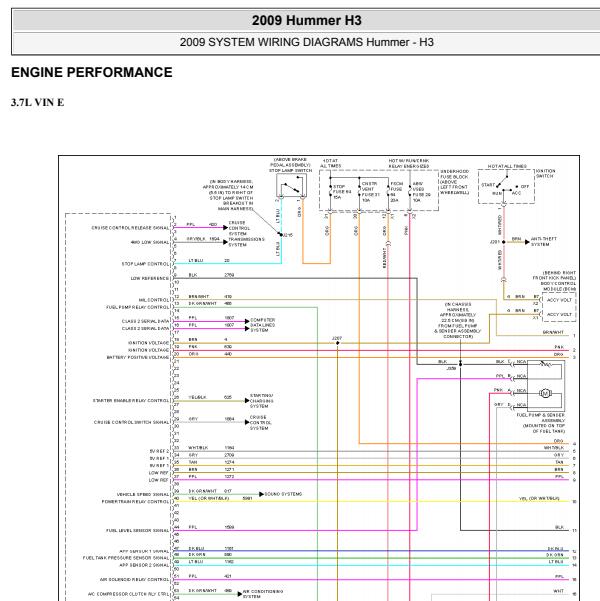Click the "HOT AT ALL TIMES" label above ignition switch
This screenshot has width=600, height=601.
pyautogui.click(x=507, y=166)
